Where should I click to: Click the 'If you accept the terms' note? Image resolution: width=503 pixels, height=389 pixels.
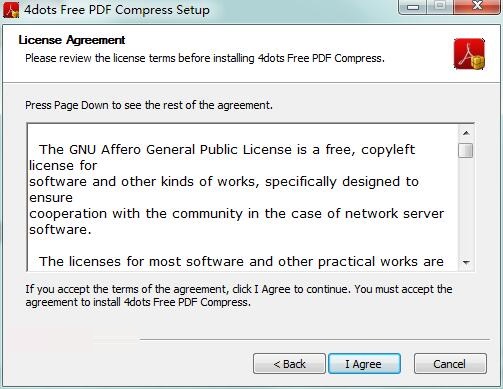coord(239,295)
